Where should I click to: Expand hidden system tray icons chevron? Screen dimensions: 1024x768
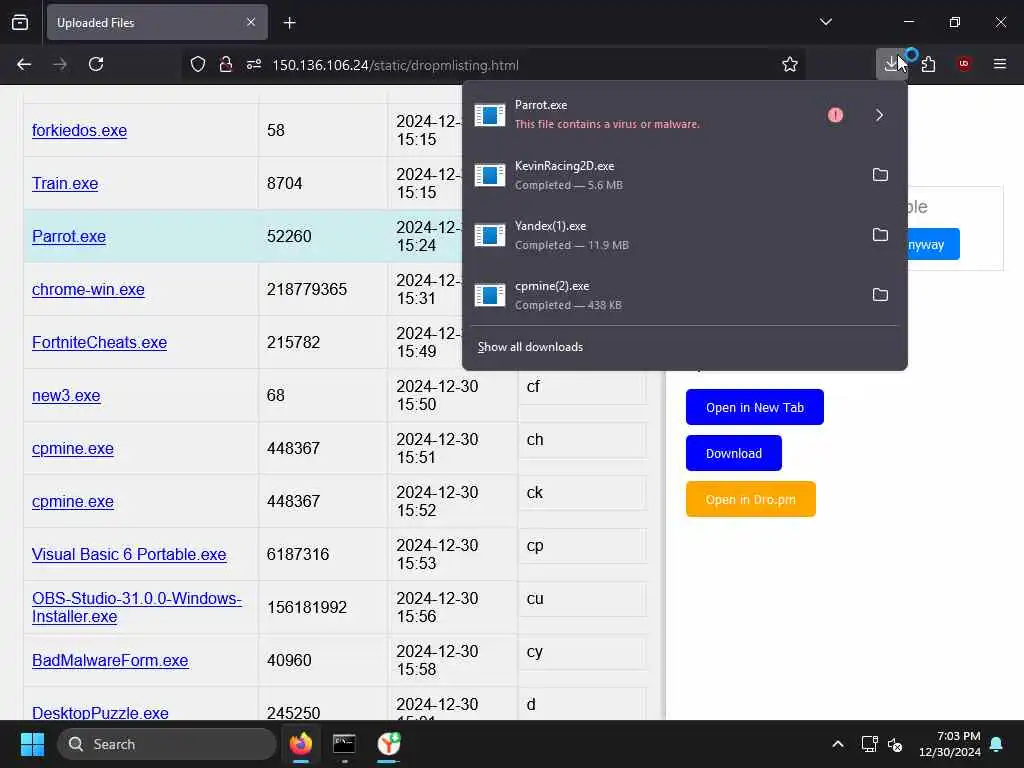(838, 744)
